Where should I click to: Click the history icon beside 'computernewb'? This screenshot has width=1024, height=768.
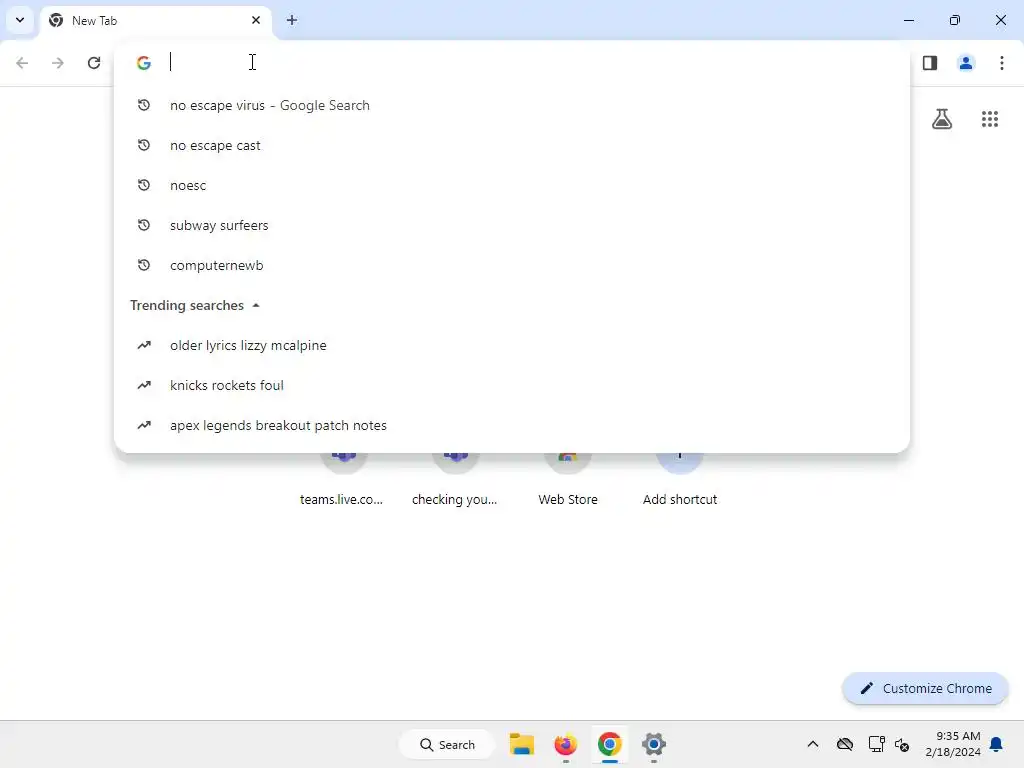point(144,265)
